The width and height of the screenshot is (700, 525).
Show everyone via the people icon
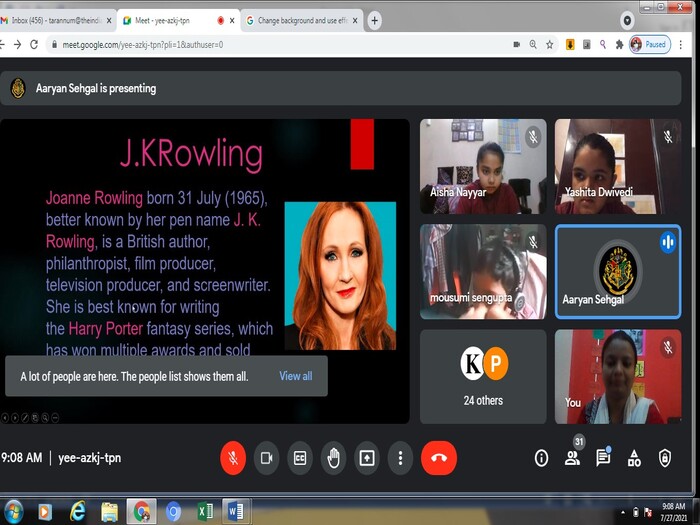click(x=572, y=458)
